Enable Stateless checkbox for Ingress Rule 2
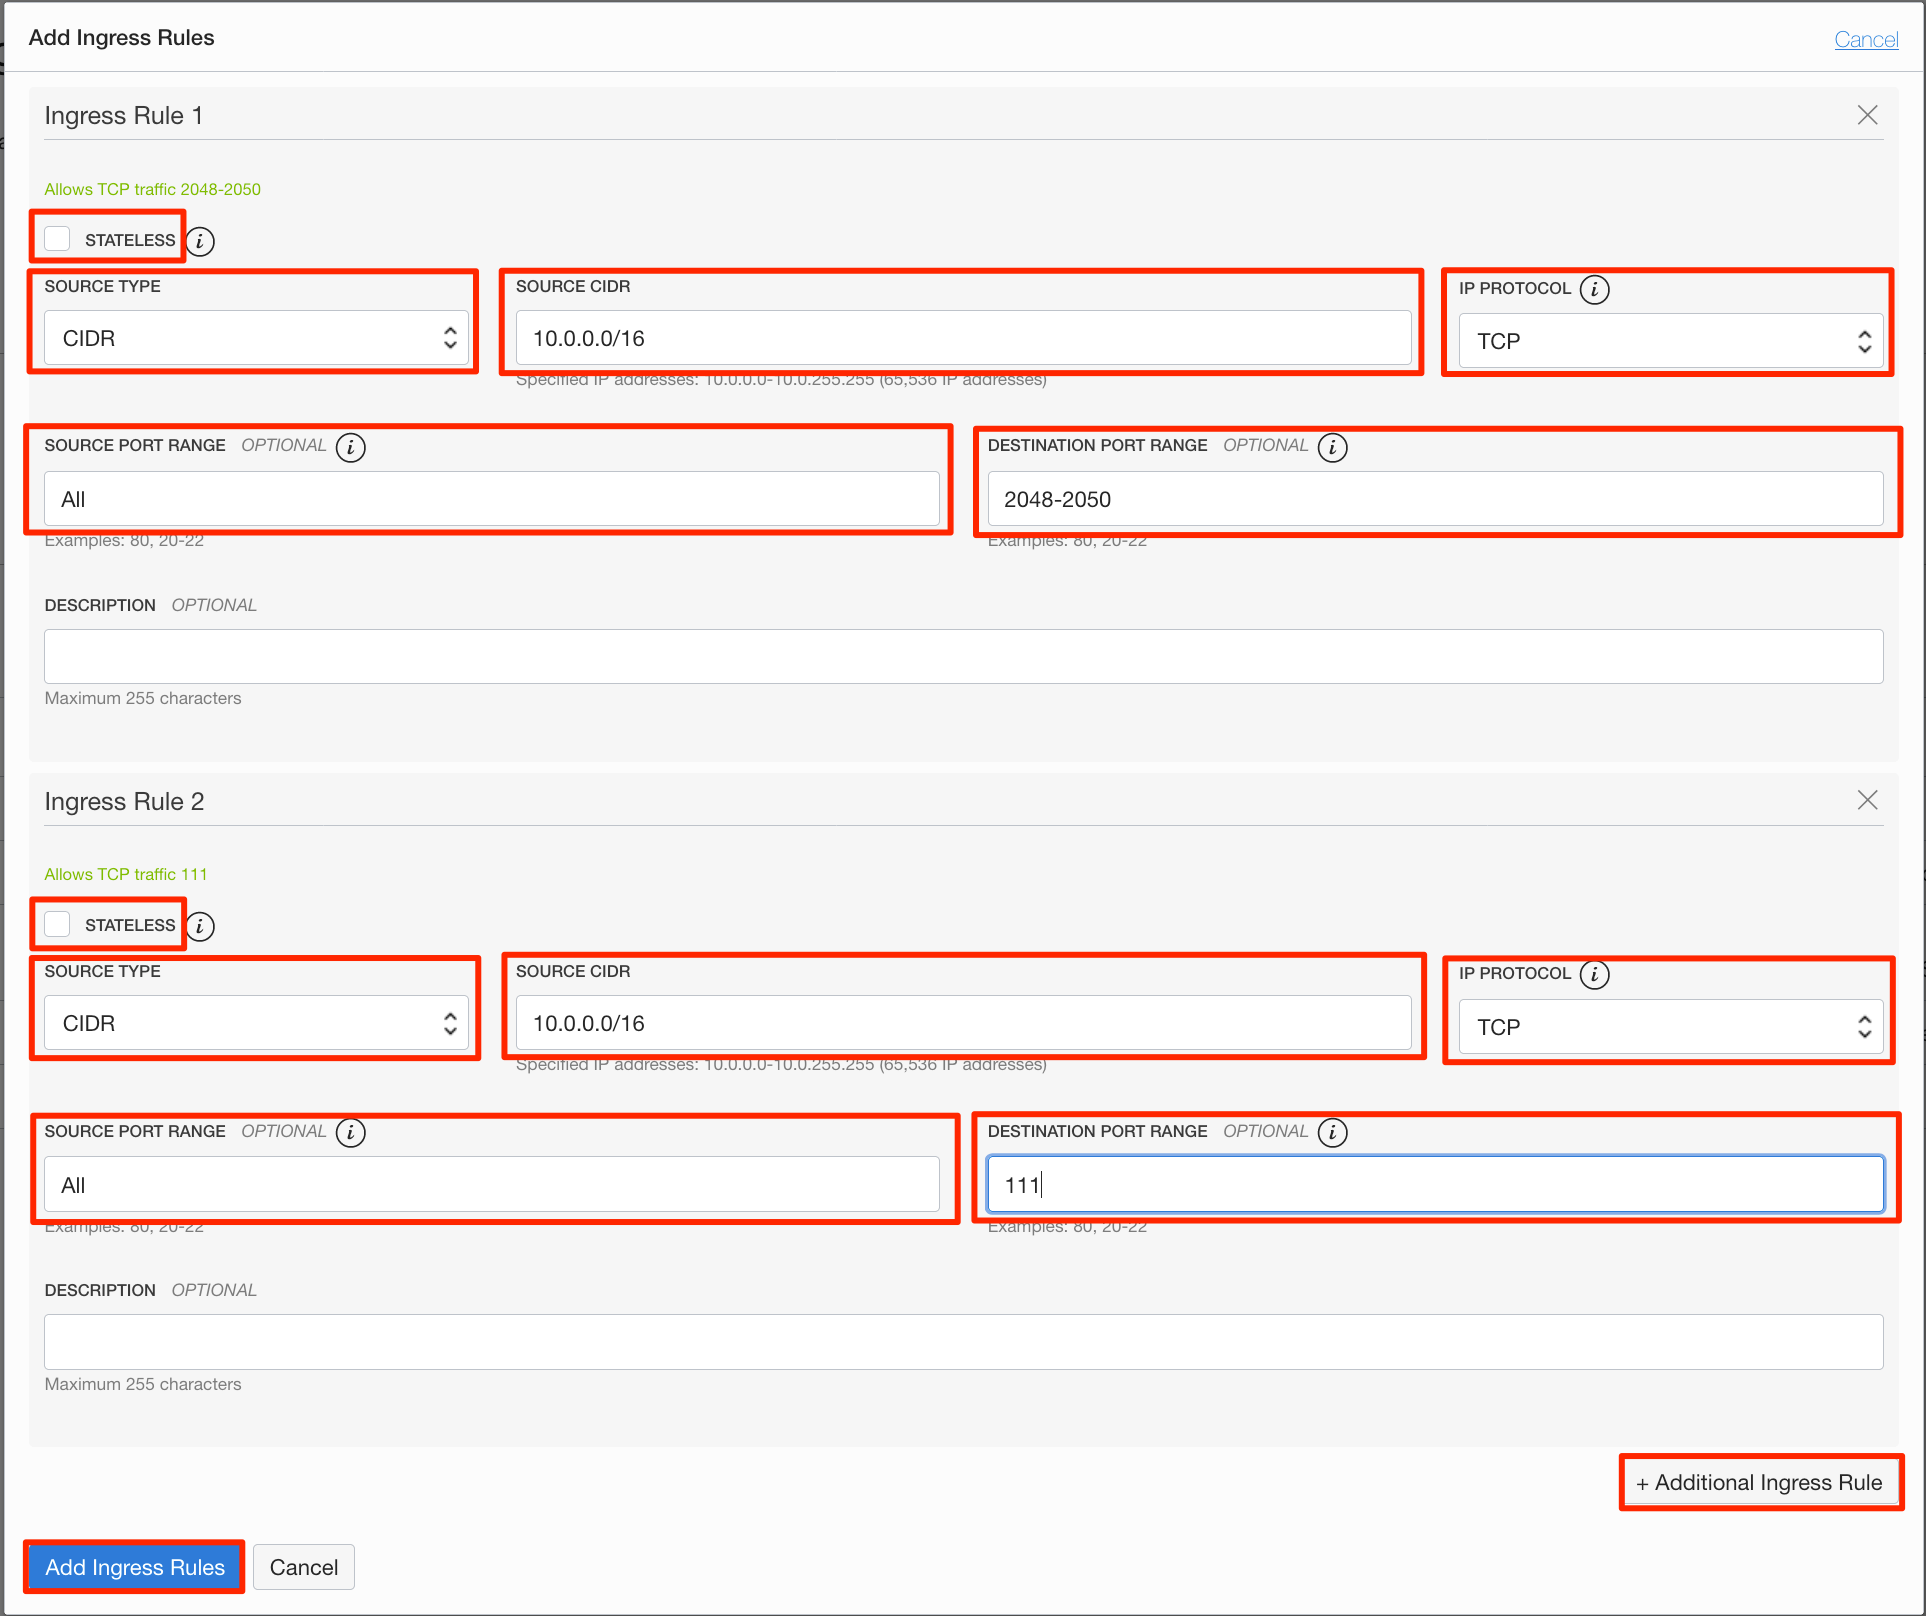Image resolution: width=1926 pixels, height=1616 pixels. click(x=58, y=924)
